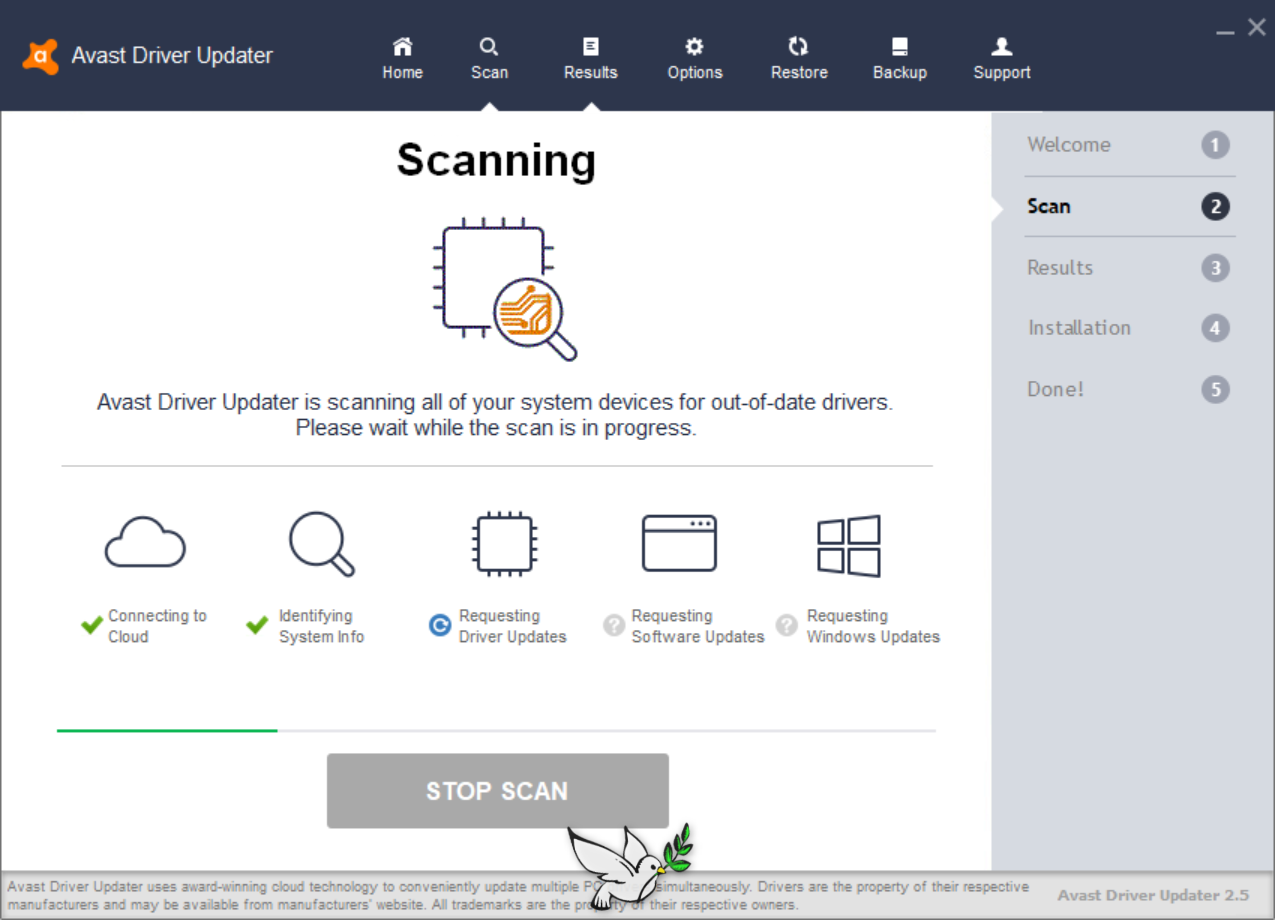Viewport: 1275px width, 920px height.
Task: Click step number 3 badge
Action: 1215,268
